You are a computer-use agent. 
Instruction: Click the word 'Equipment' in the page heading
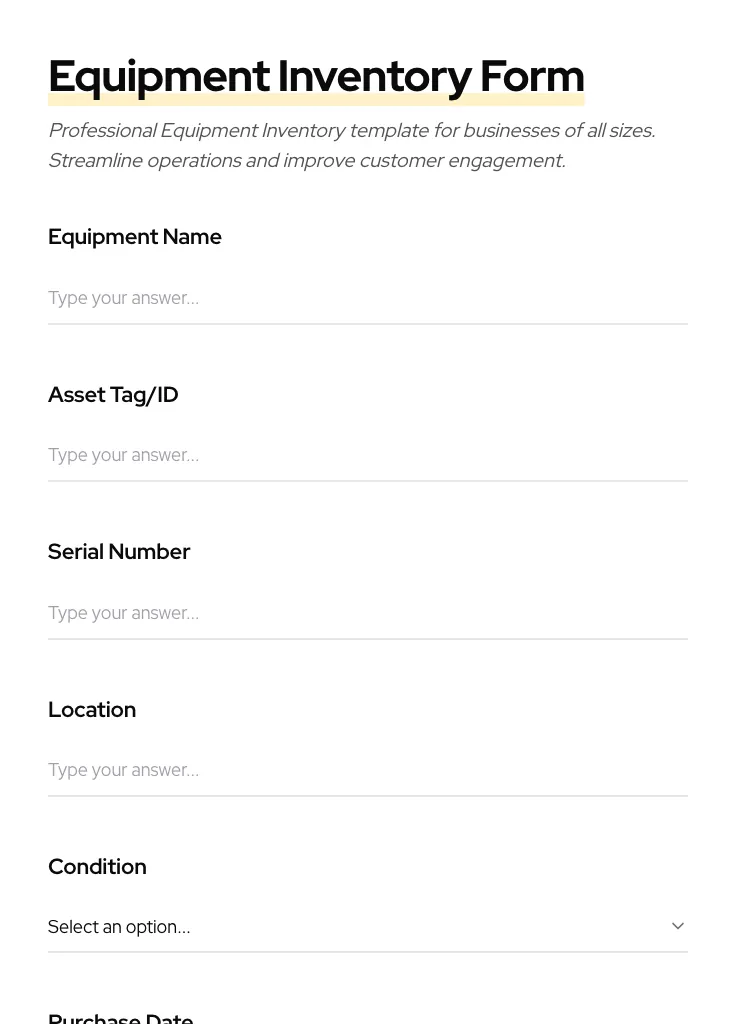[x=159, y=76]
